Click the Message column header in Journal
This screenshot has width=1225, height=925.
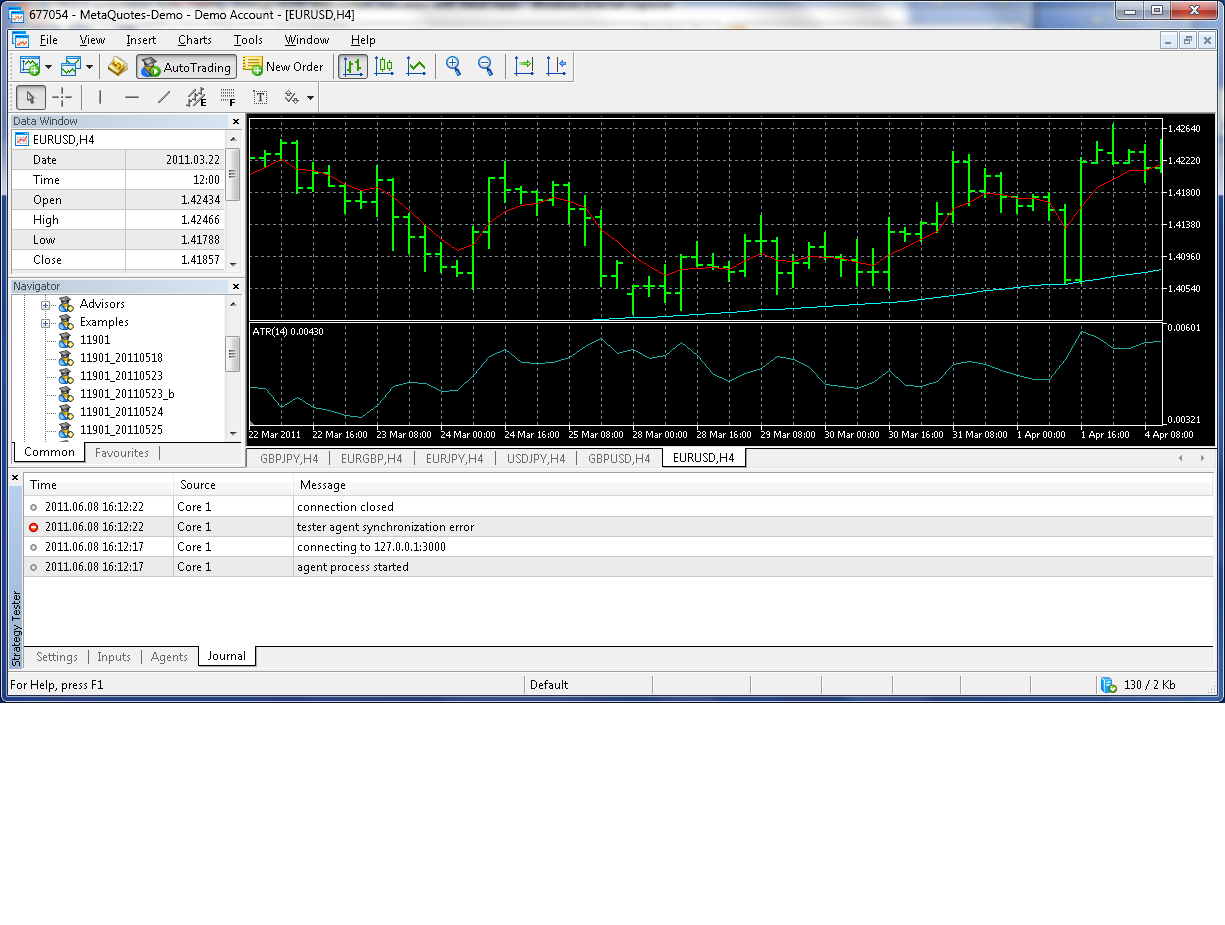(x=752, y=485)
